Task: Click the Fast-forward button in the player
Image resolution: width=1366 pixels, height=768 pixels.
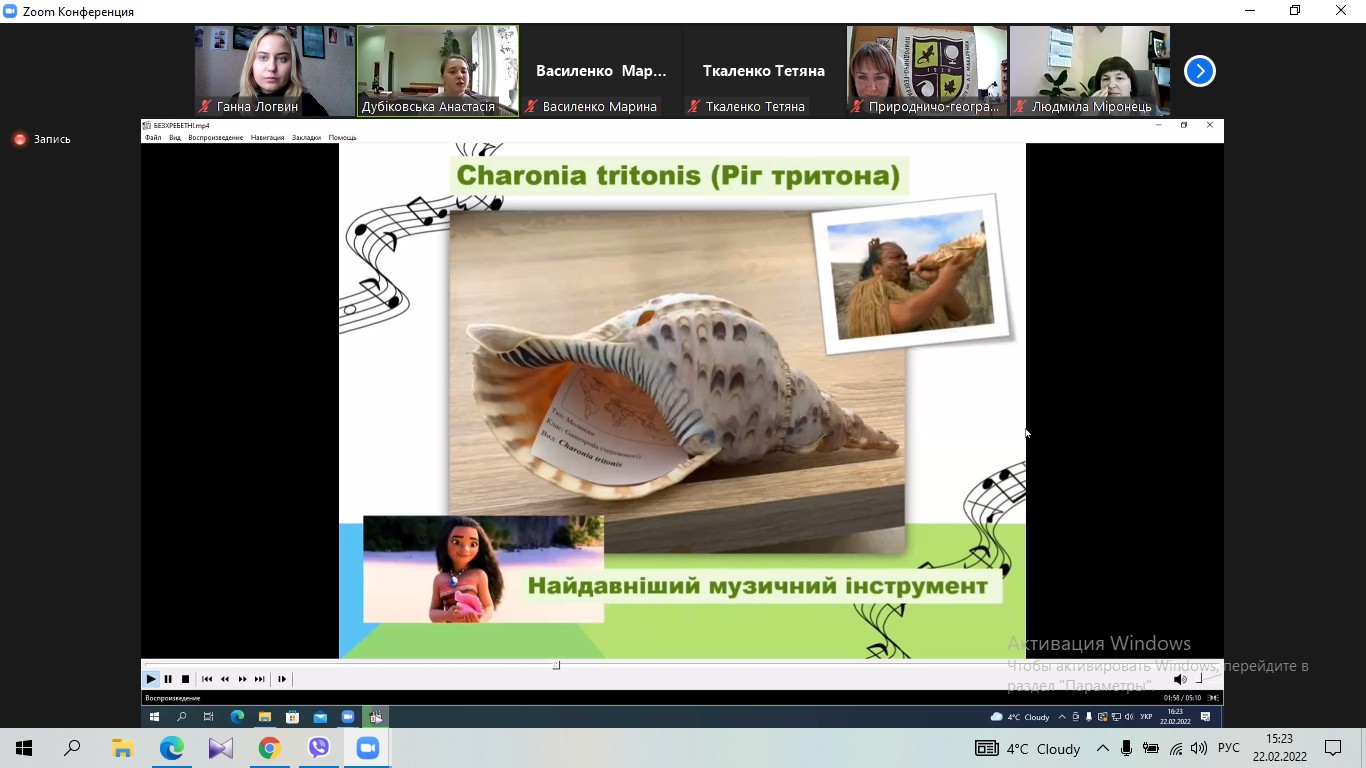Action: coord(242,679)
